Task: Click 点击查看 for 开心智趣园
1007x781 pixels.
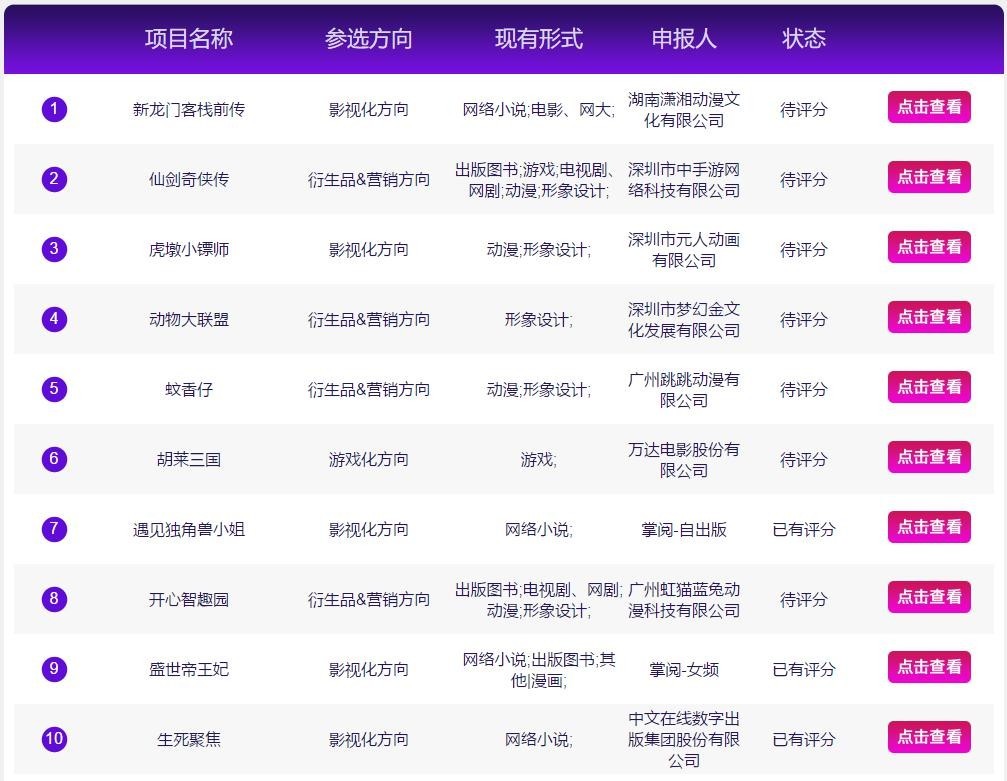Action: coord(929,597)
